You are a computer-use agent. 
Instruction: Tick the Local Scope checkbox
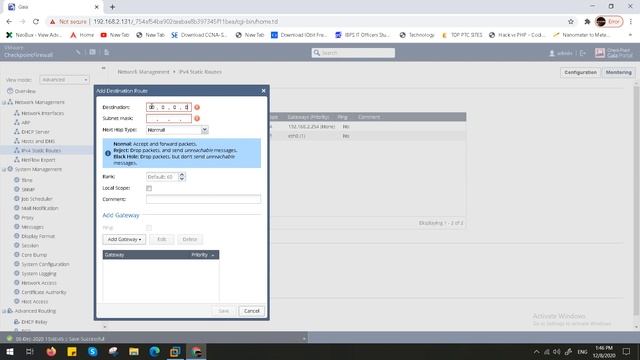point(149,188)
